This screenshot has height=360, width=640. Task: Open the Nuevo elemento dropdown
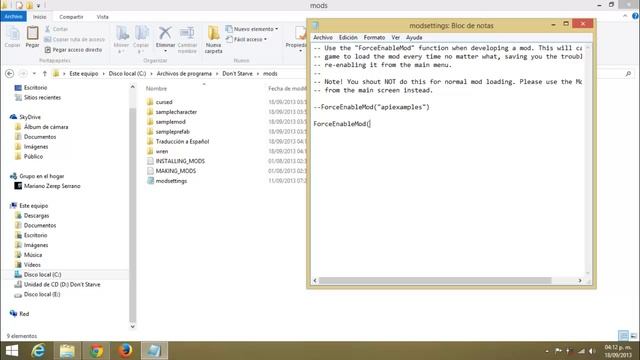click(x=252, y=29)
